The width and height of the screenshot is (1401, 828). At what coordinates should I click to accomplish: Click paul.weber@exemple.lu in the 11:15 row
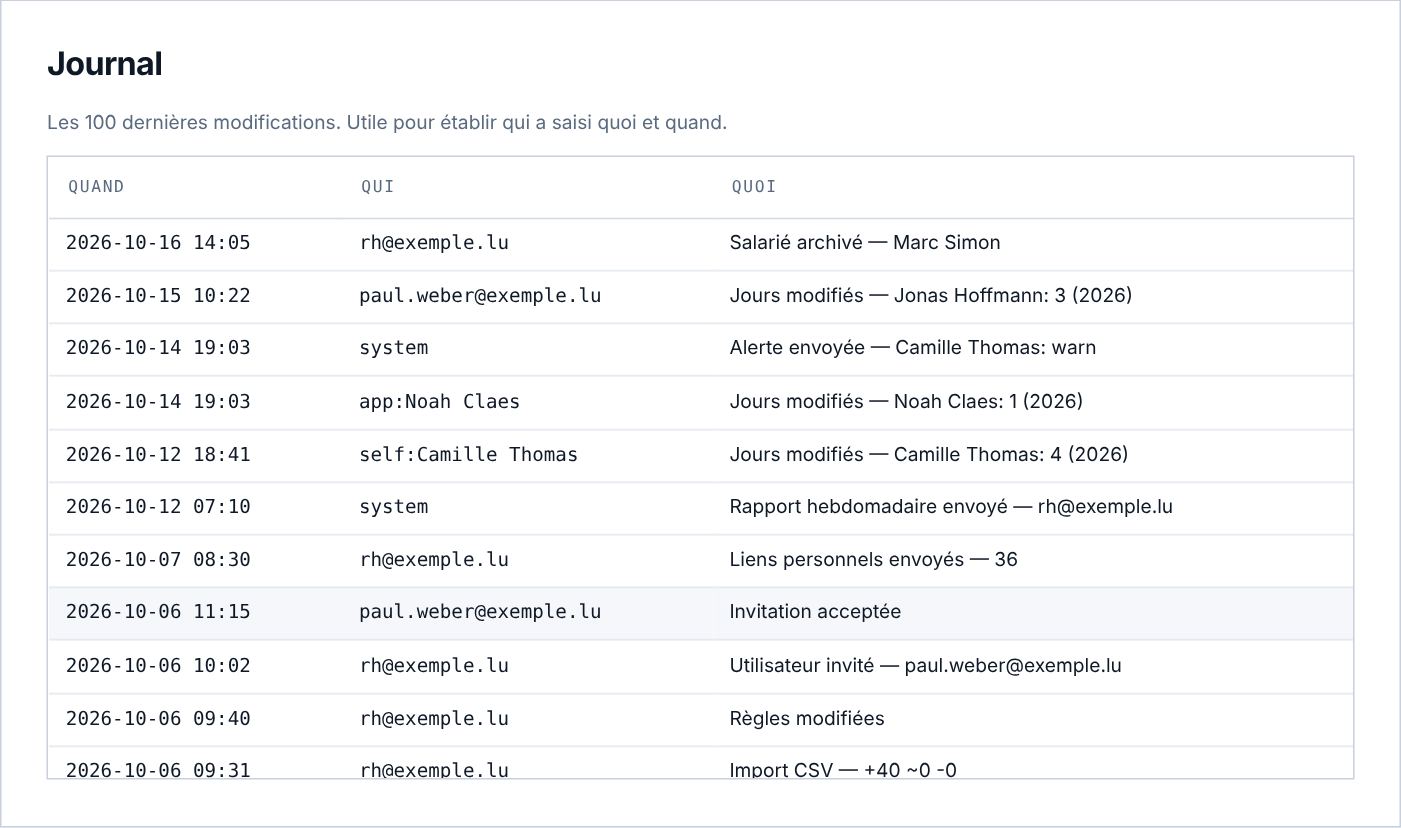point(480,612)
